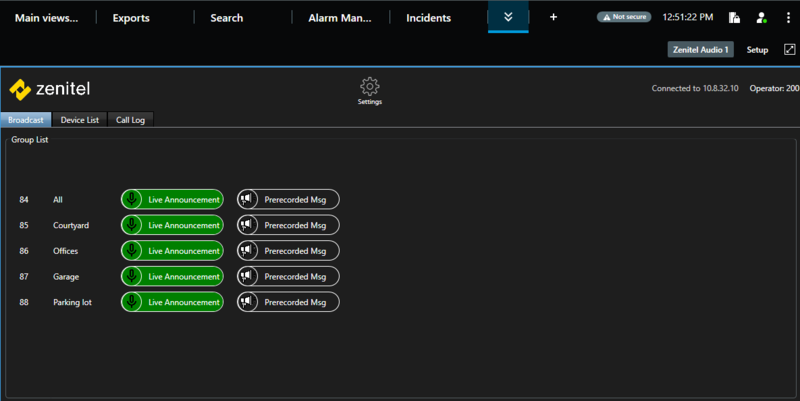Image resolution: width=800 pixels, height=401 pixels.
Task: Toggle full screen with the expand icon
Action: (789, 49)
